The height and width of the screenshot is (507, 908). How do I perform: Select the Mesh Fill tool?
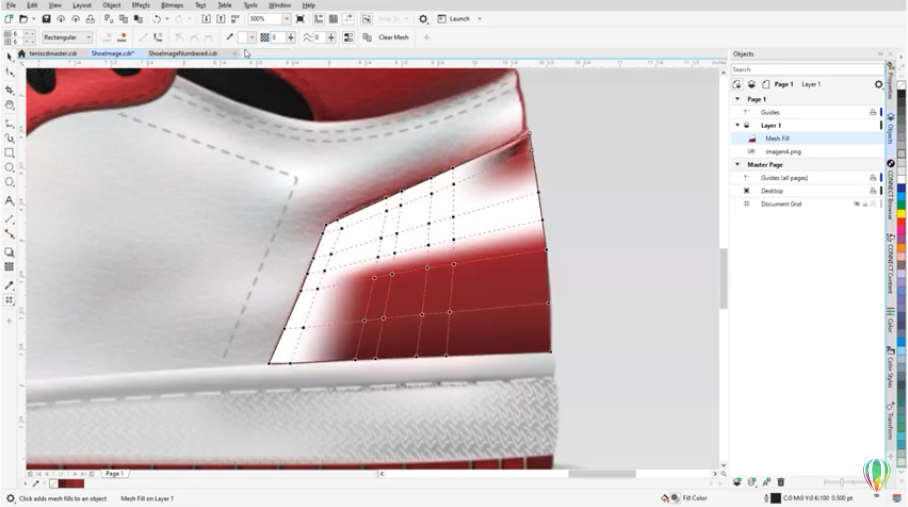(x=9, y=300)
